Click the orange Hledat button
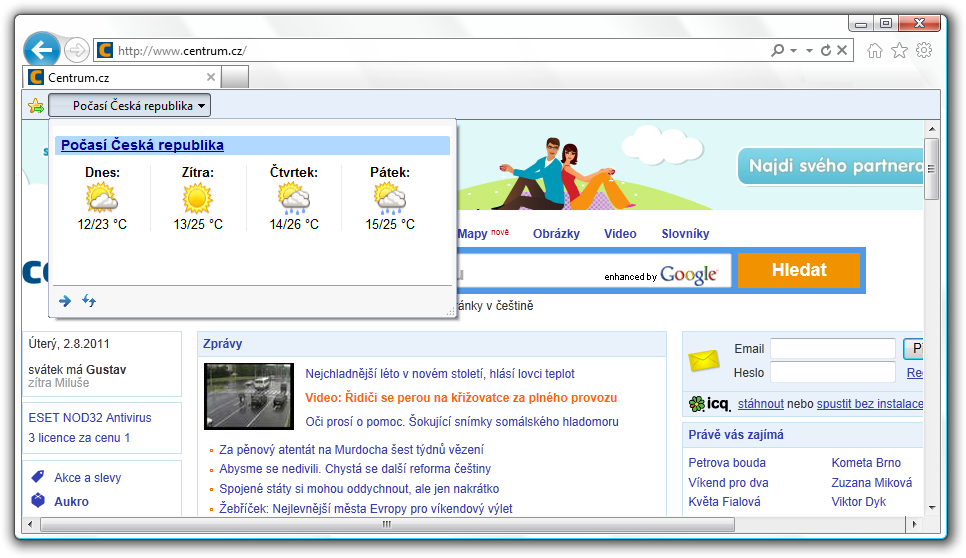 coord(798,270)
